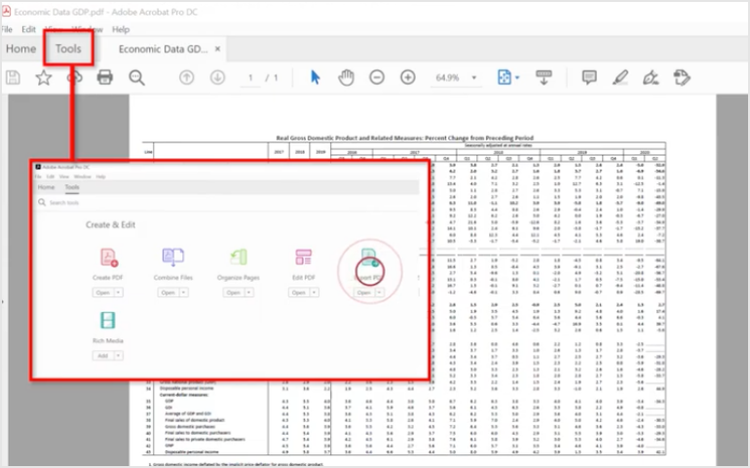
Task: Print the document using printer icon
Action: coord(105,78)
